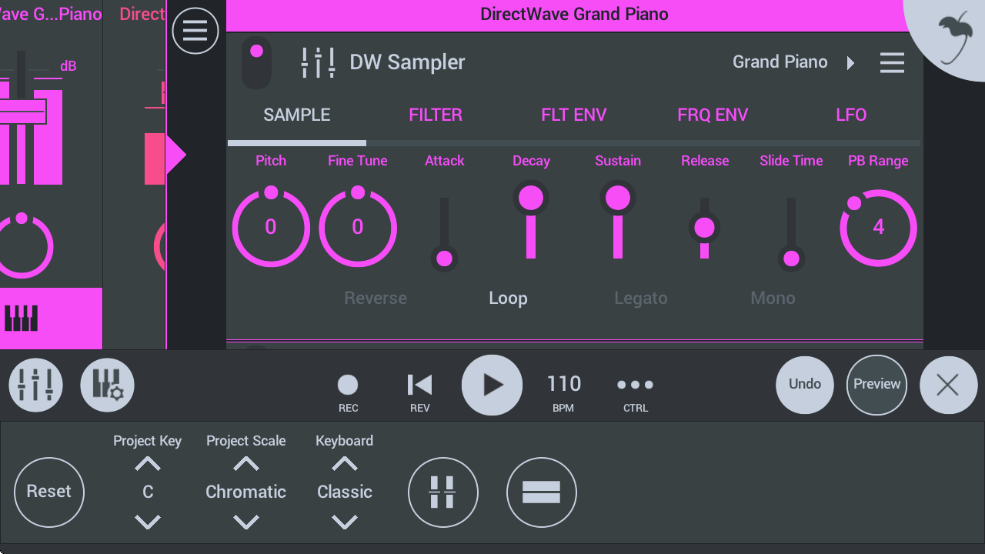The image size is (985, 554).
Task: Click the DW Sampler mixer sliders icon
Action: [318, 62]
